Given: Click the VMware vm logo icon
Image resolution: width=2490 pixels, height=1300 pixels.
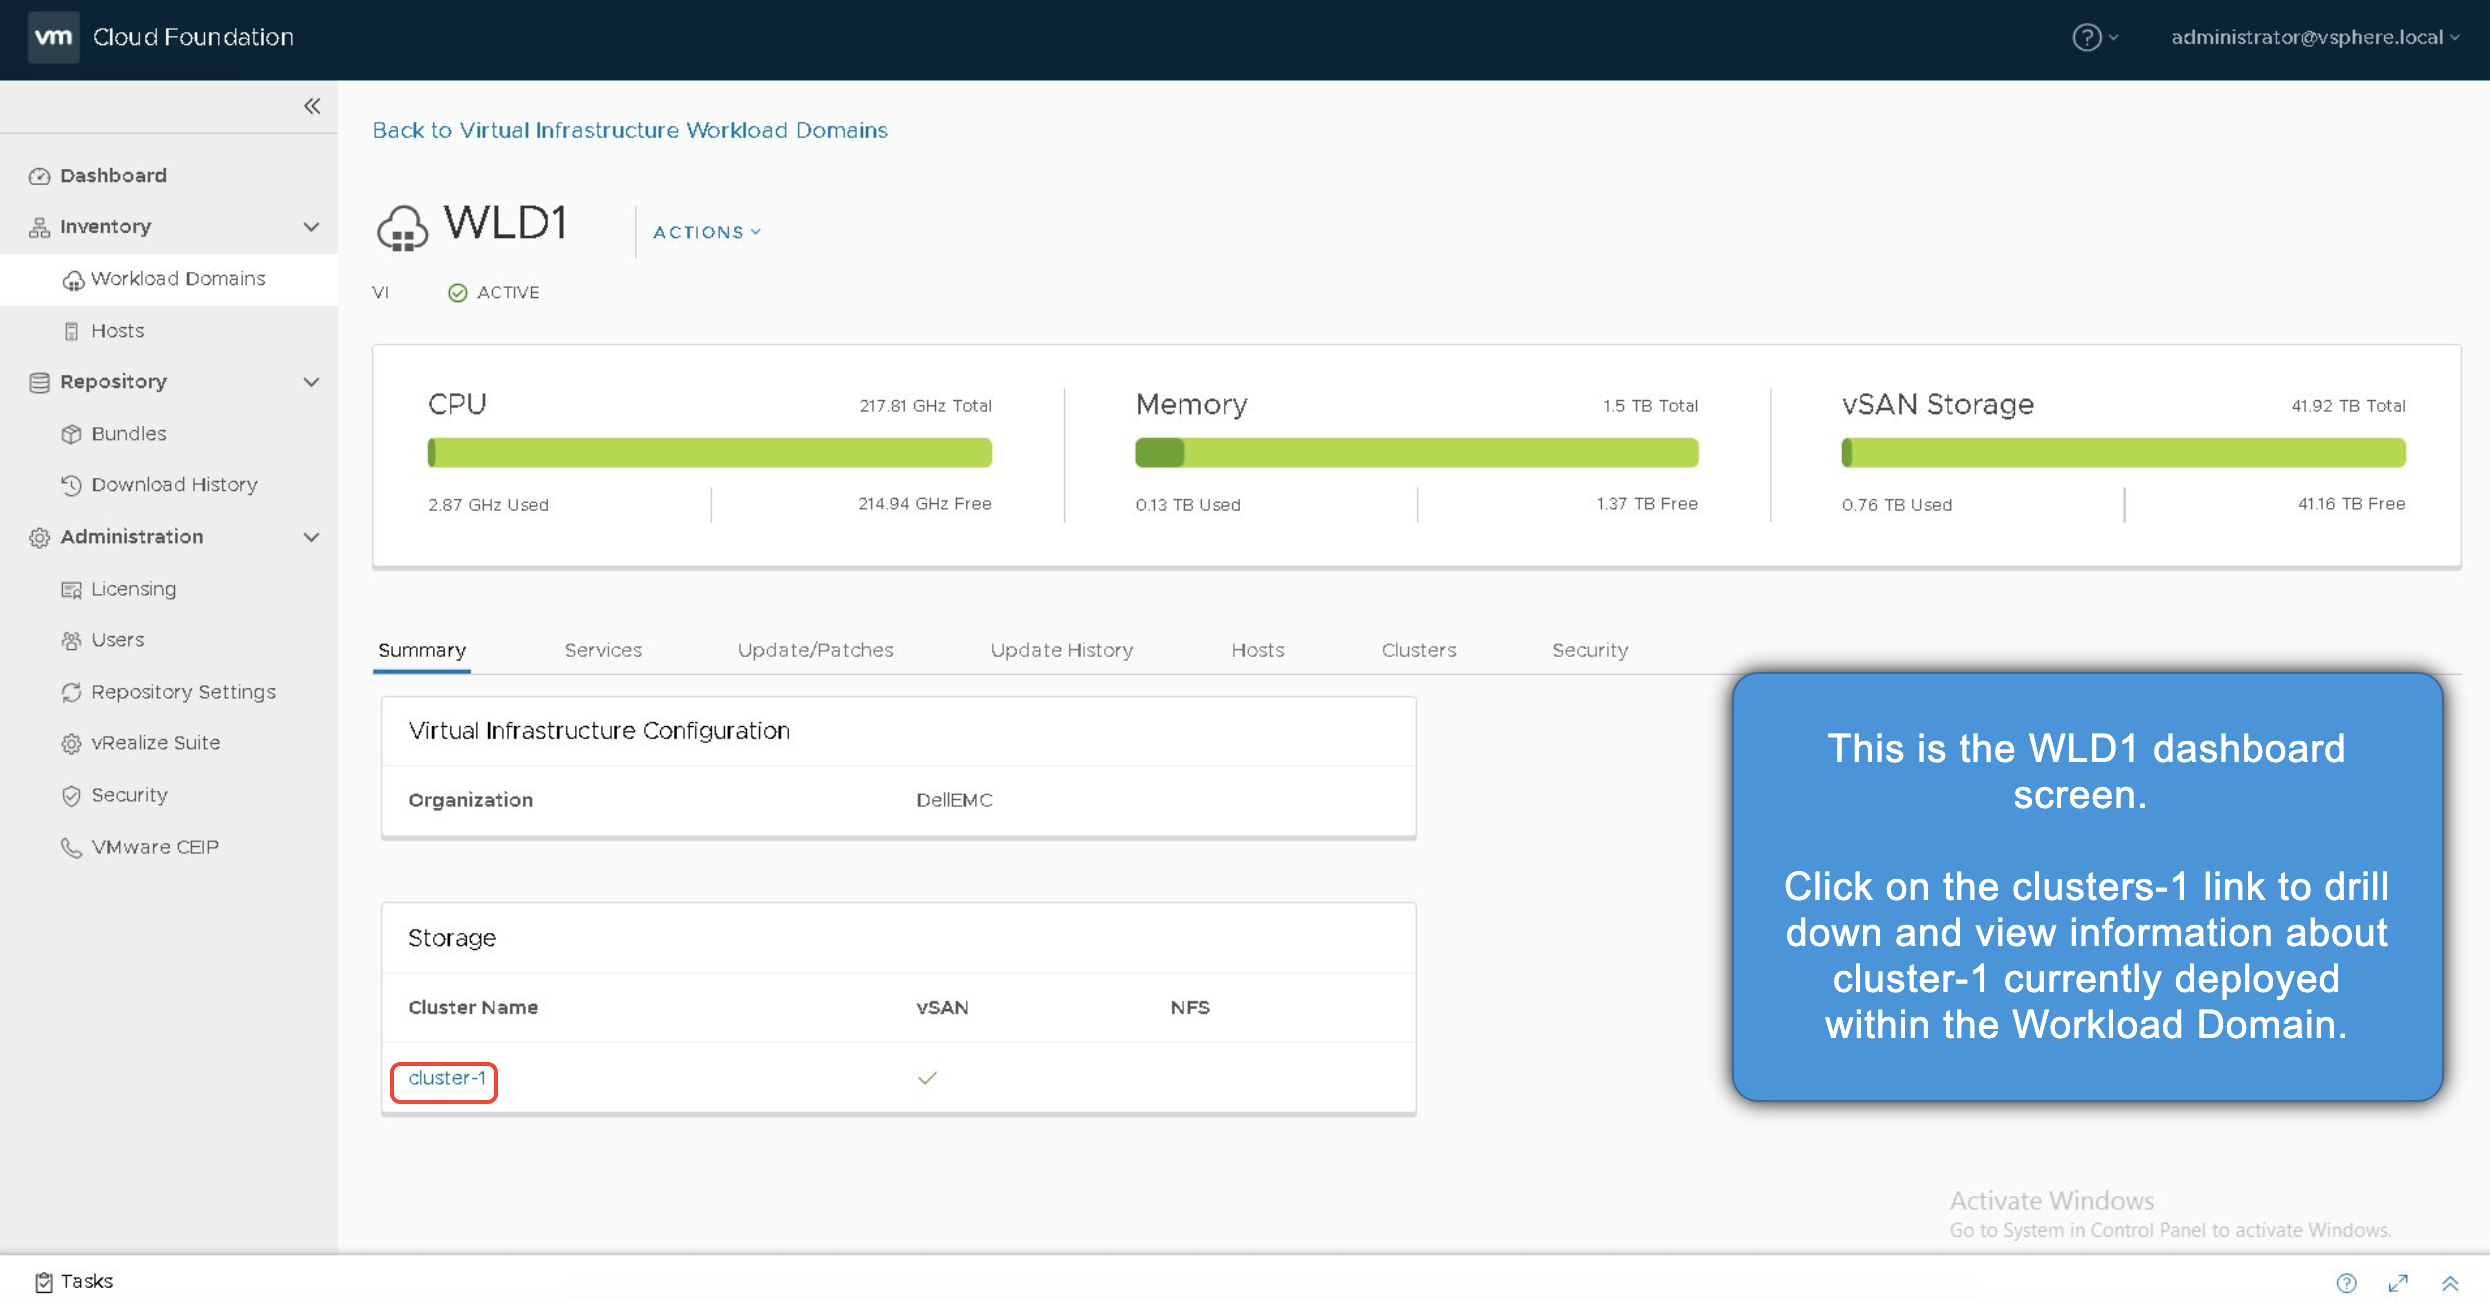Looking at the screenshot, I should click(x=53, y=37).
